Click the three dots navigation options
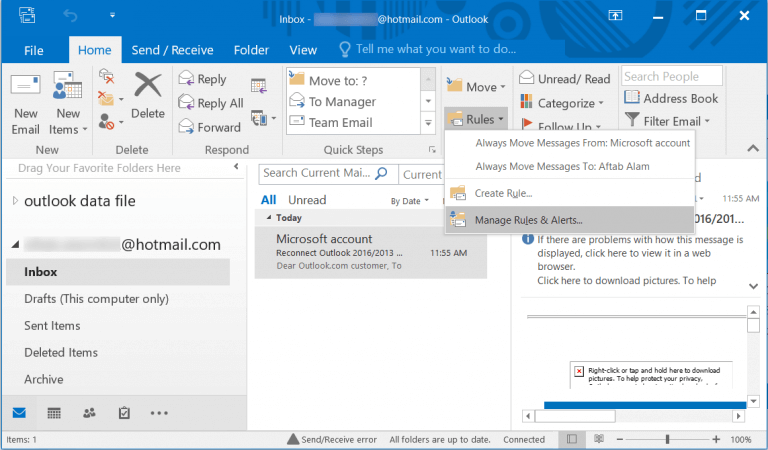Screen dimensions: 768x450 [x=159, y=413]
